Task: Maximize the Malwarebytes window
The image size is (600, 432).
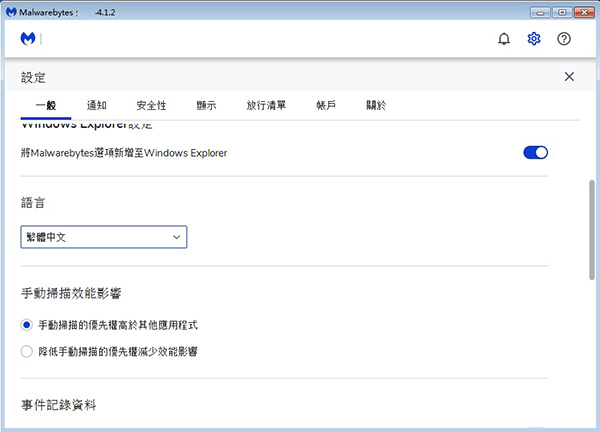Action: (x=562, y=13)
